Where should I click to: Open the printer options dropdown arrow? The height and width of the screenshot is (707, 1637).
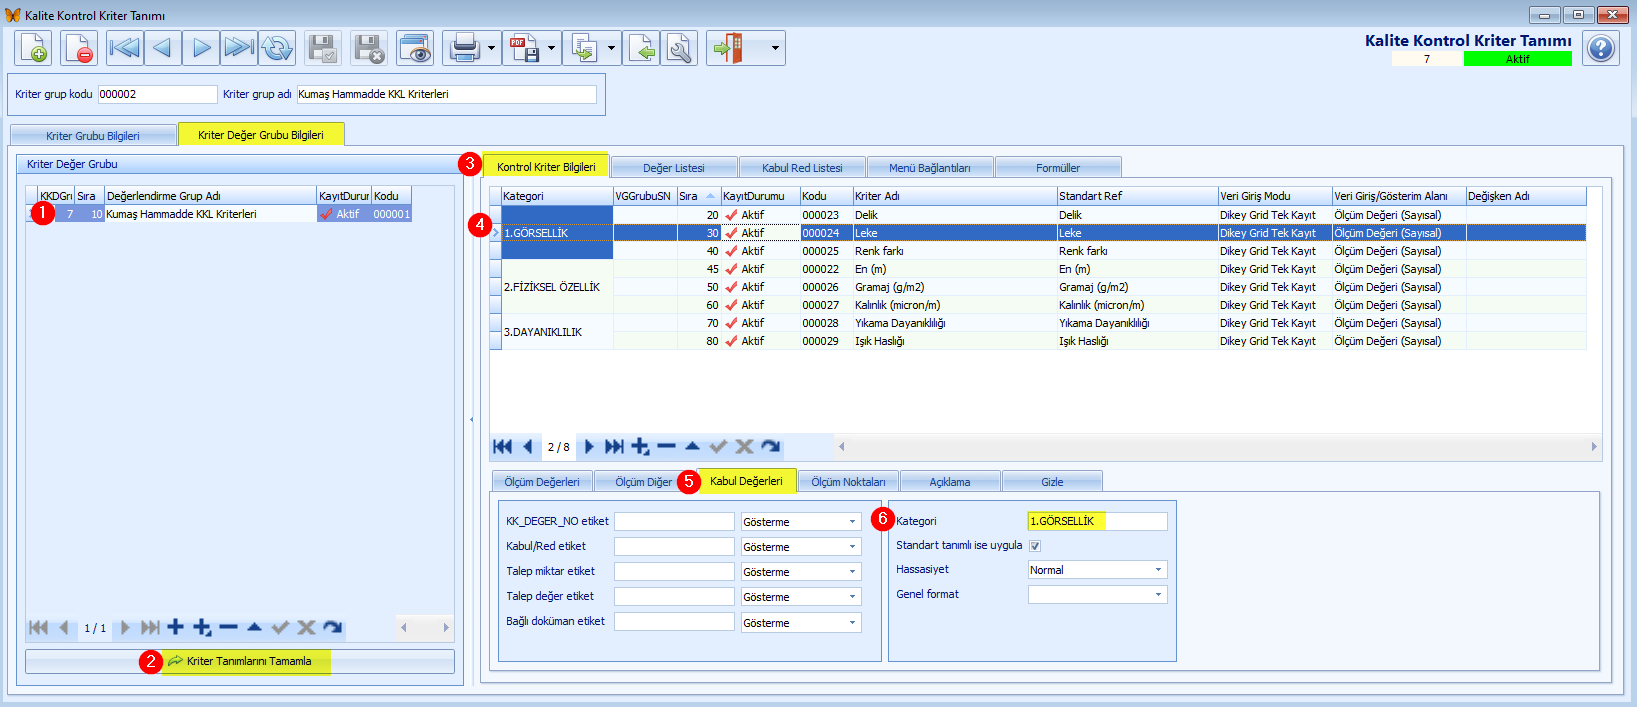[491, 48]
